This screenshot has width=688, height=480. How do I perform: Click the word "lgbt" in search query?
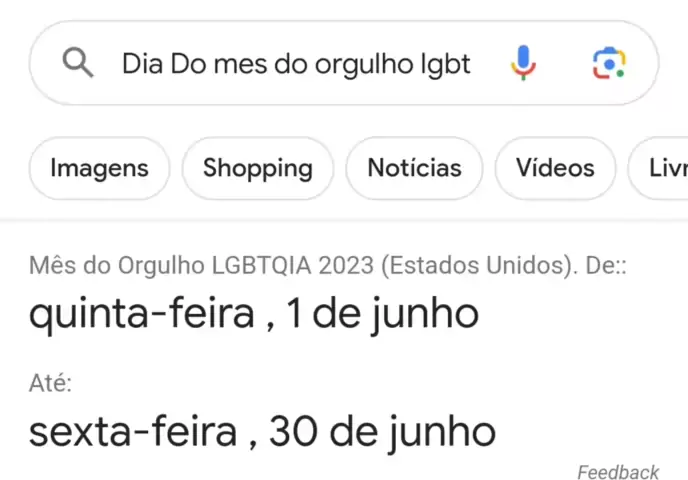click(446, 64)
